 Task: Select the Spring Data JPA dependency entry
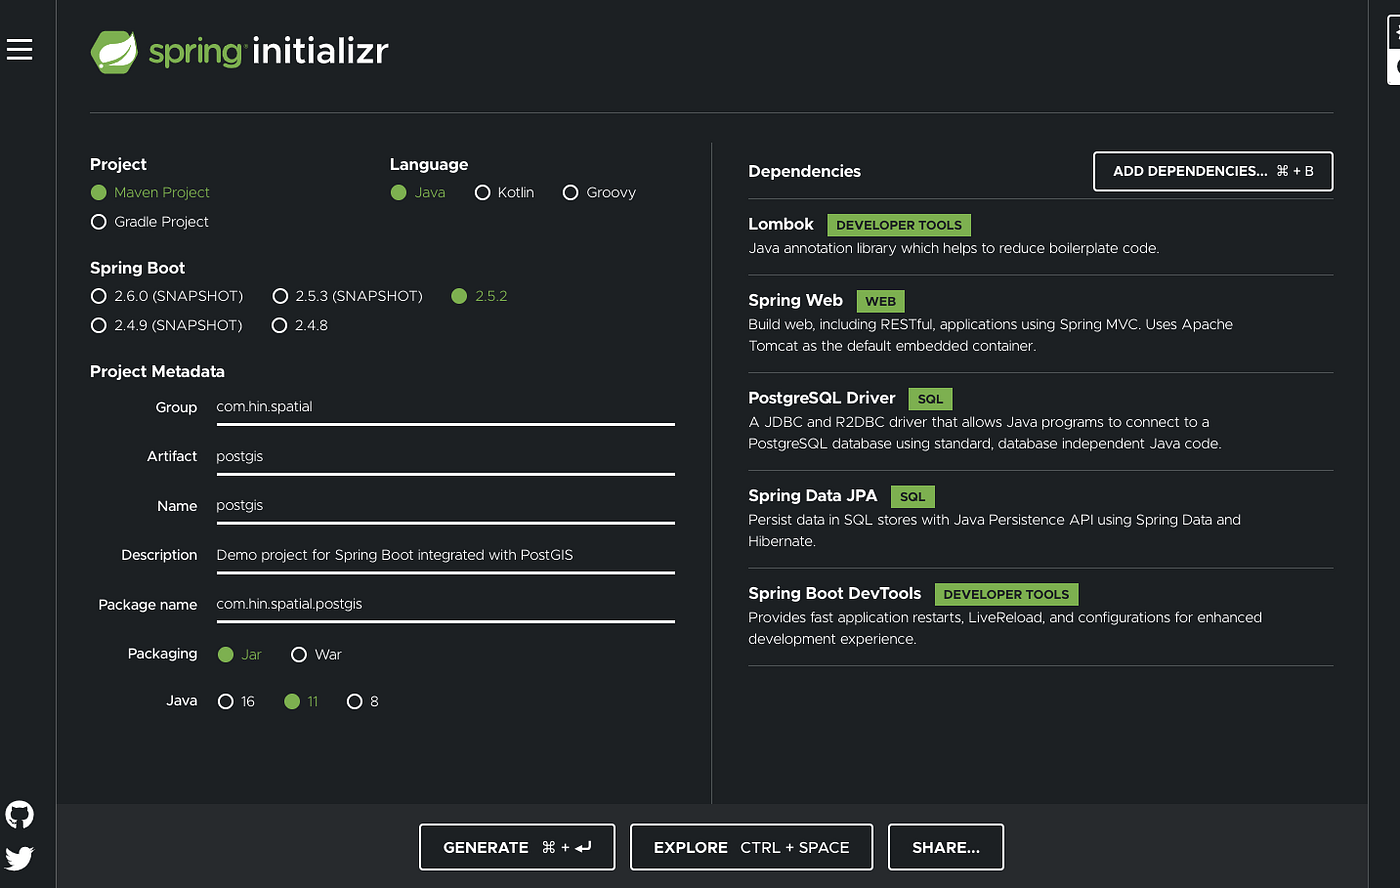(x=1040, y=519)
